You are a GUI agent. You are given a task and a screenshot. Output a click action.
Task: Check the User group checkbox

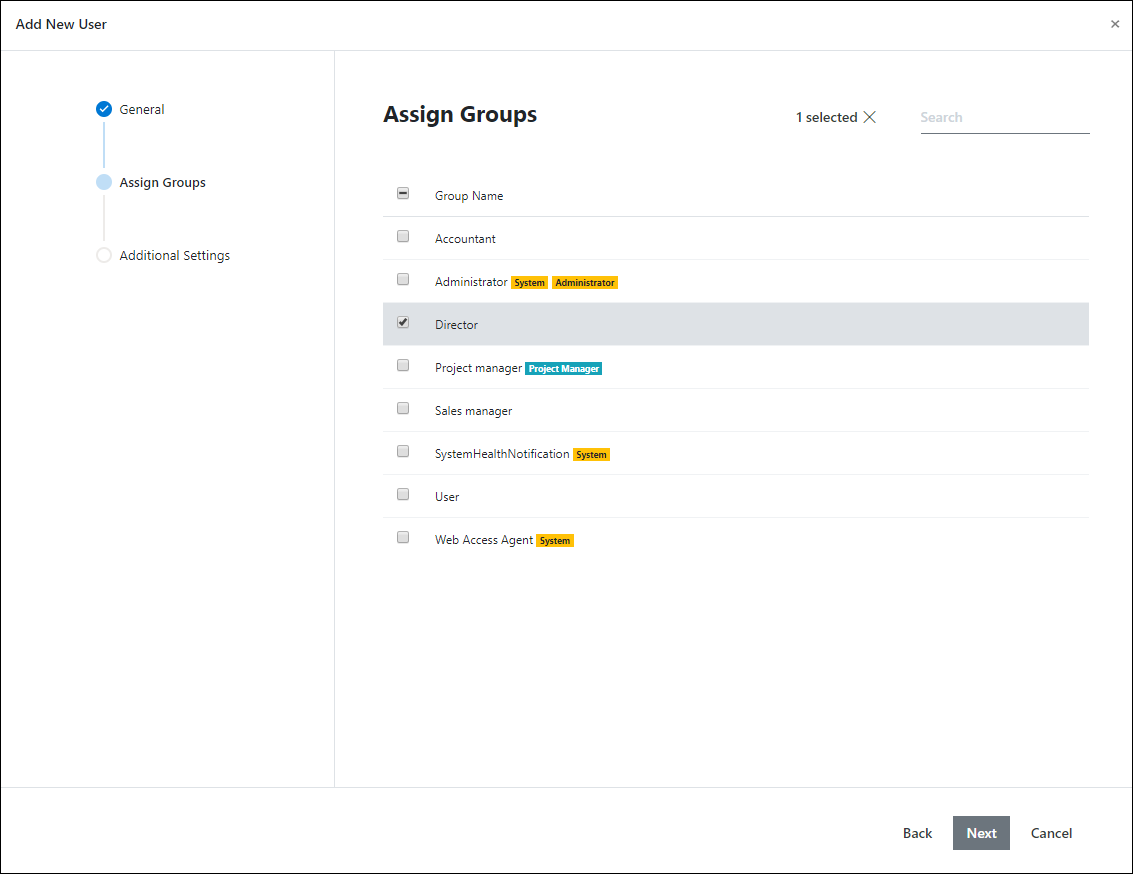coord(403,494)
